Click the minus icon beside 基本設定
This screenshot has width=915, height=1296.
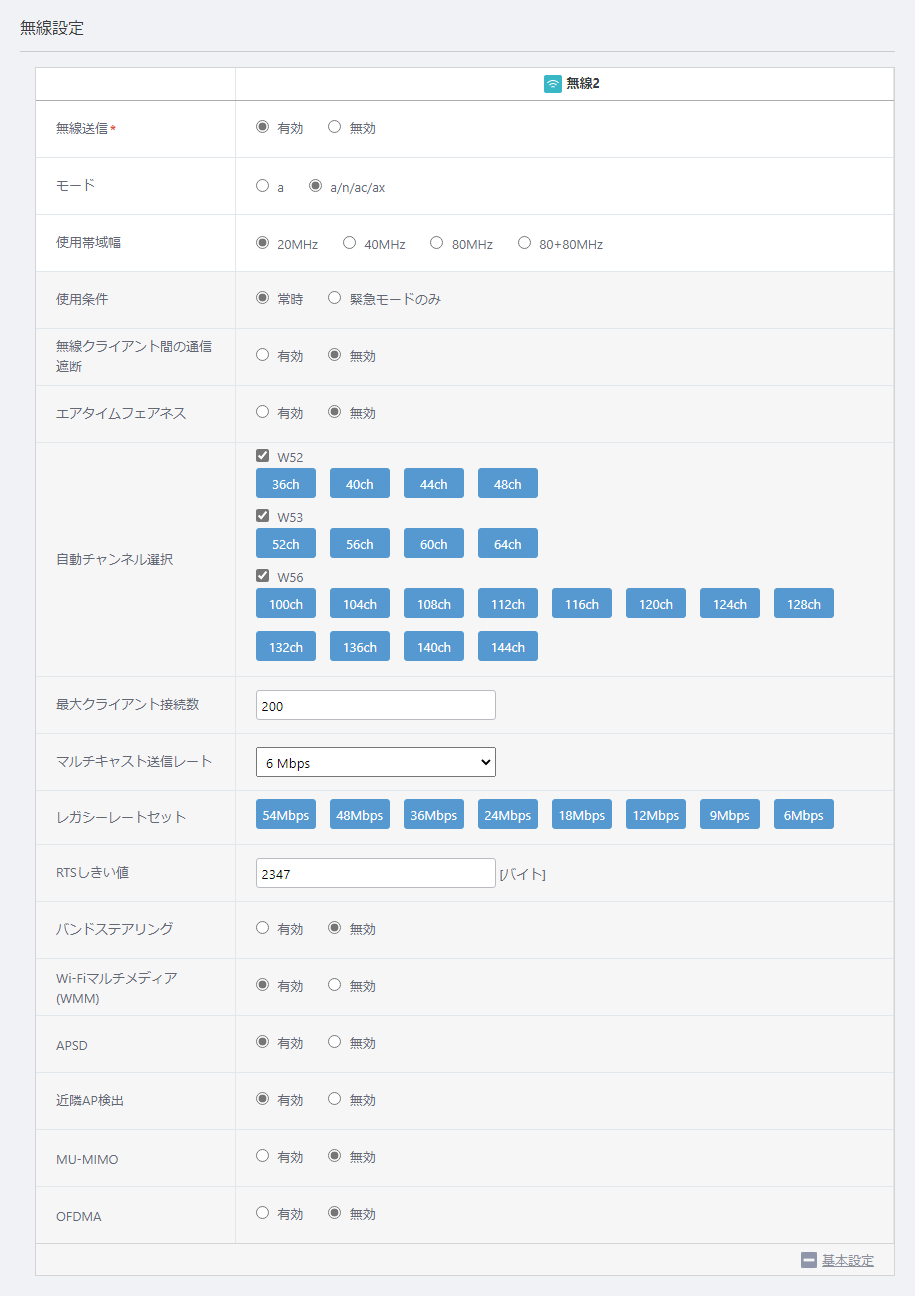[809, 1260]
